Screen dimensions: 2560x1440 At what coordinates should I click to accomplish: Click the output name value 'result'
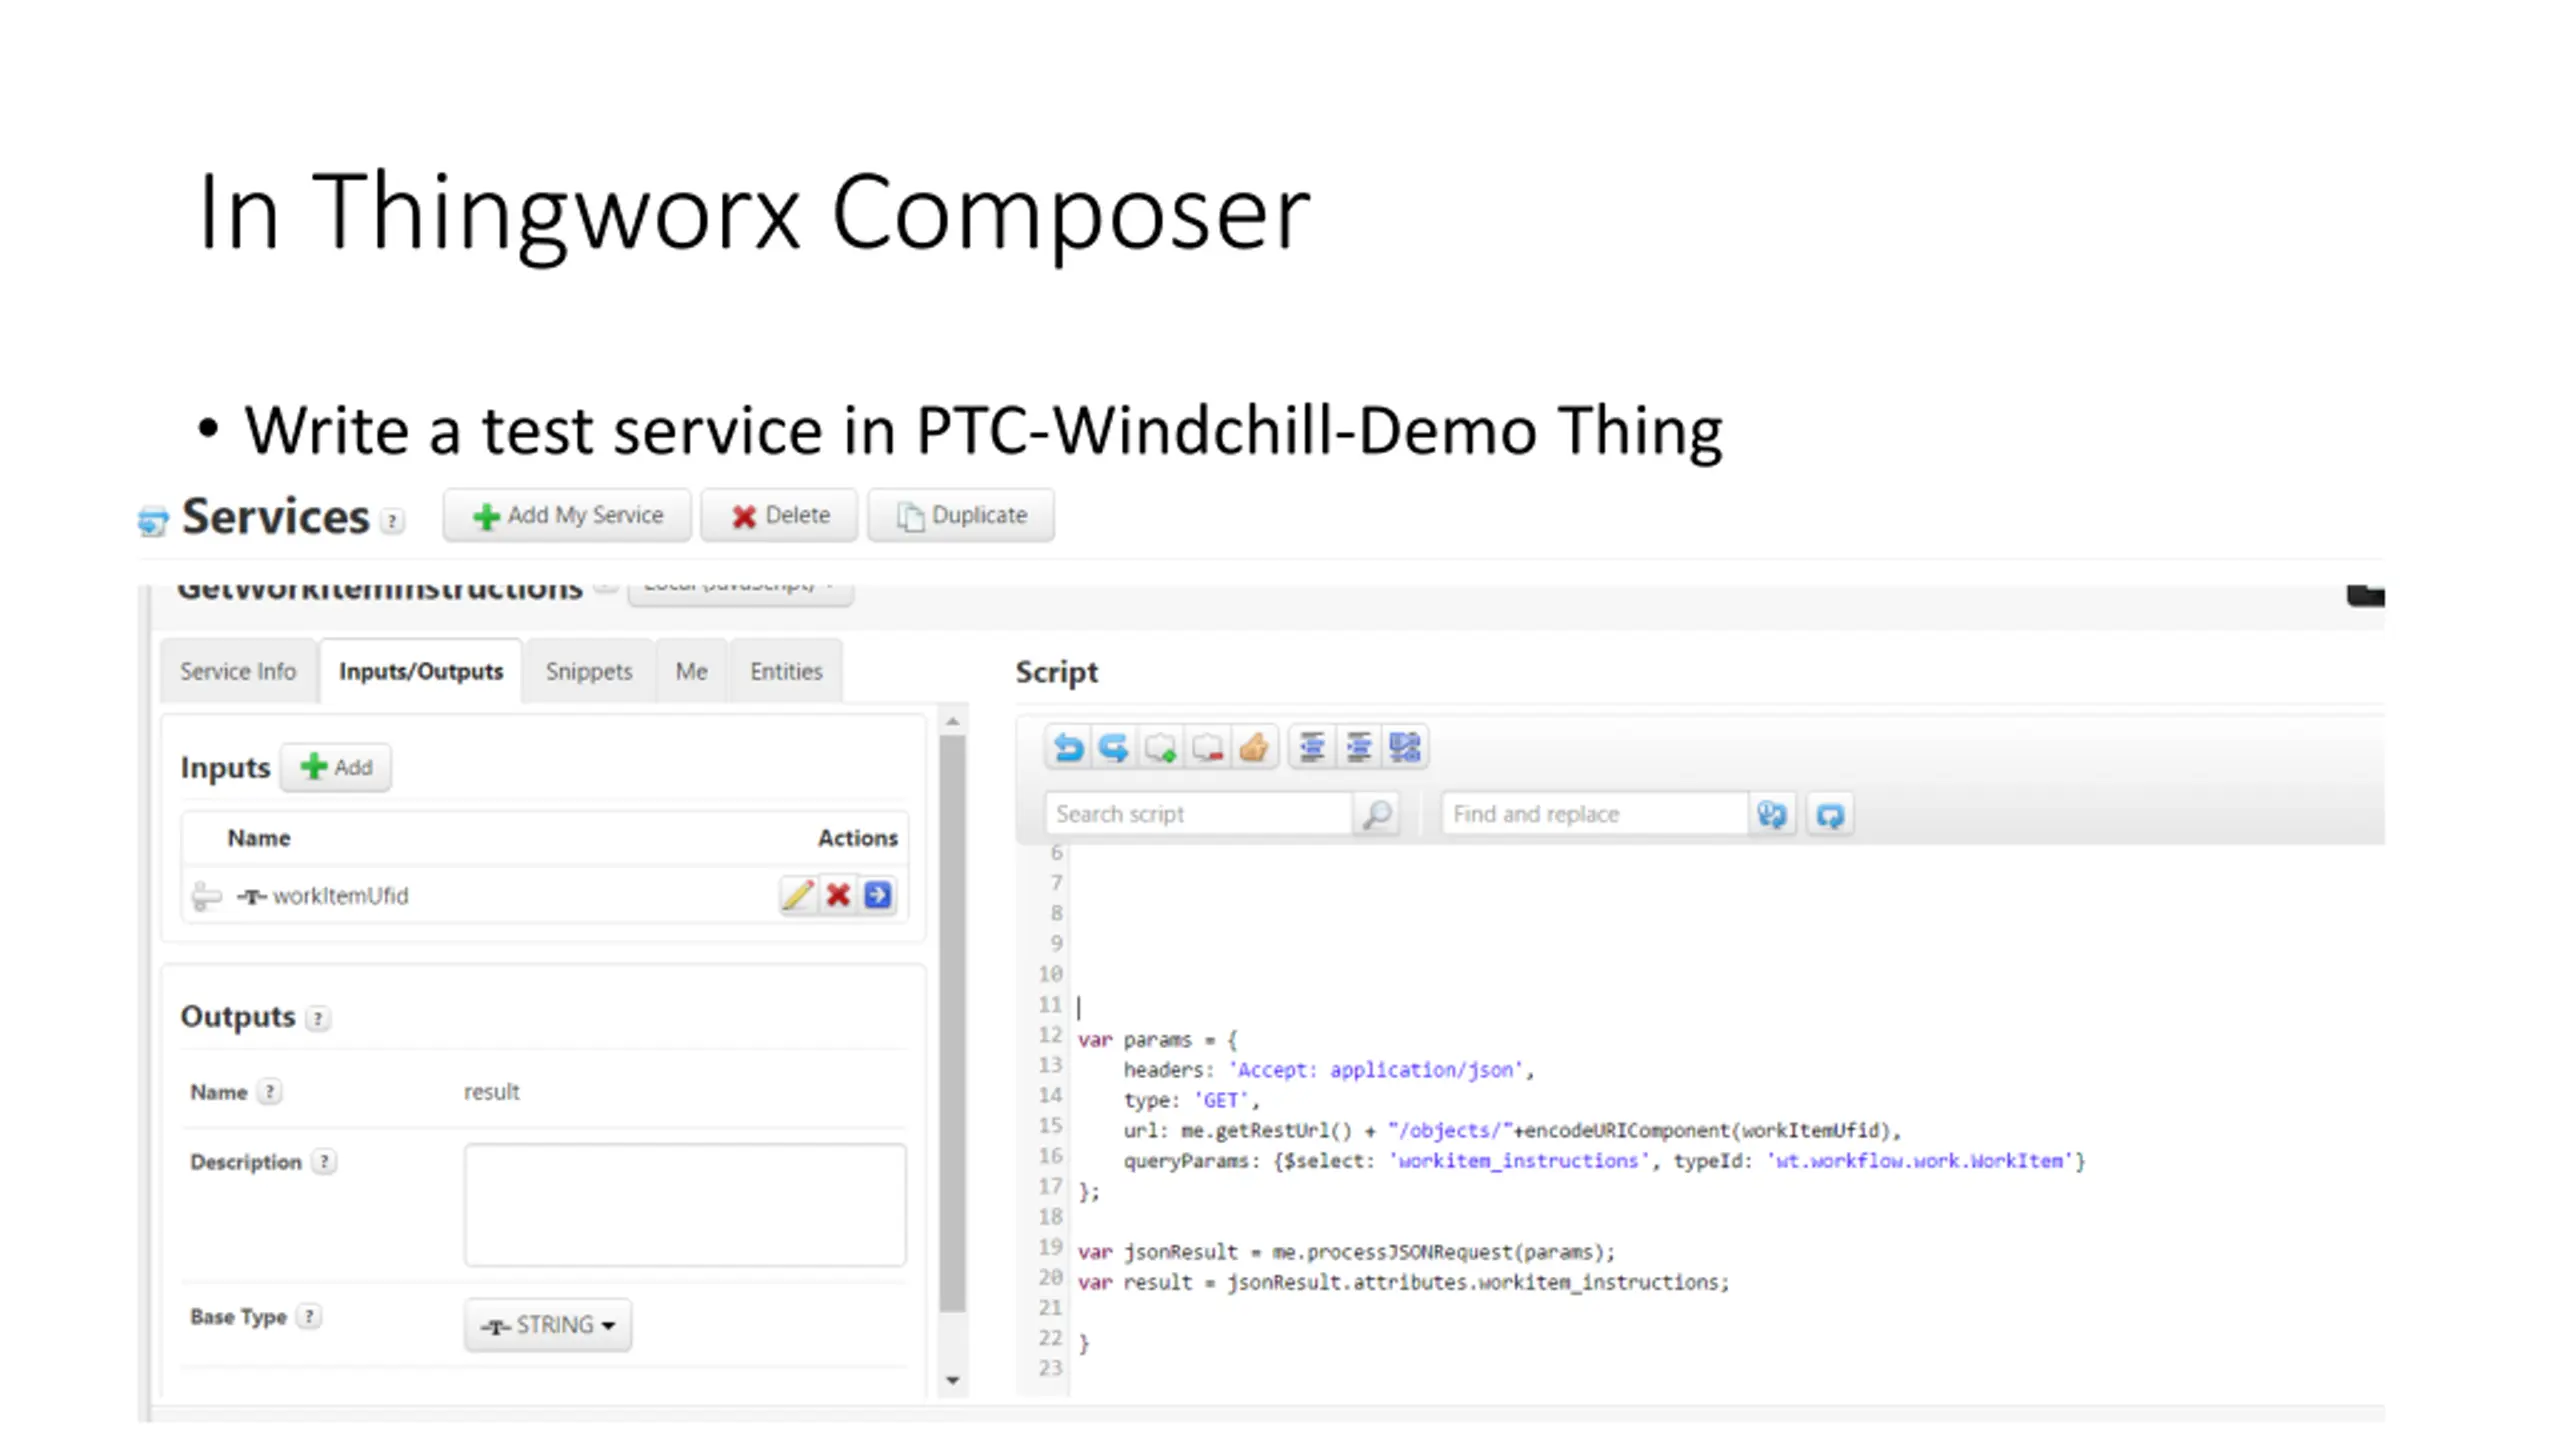point(491,1092)
